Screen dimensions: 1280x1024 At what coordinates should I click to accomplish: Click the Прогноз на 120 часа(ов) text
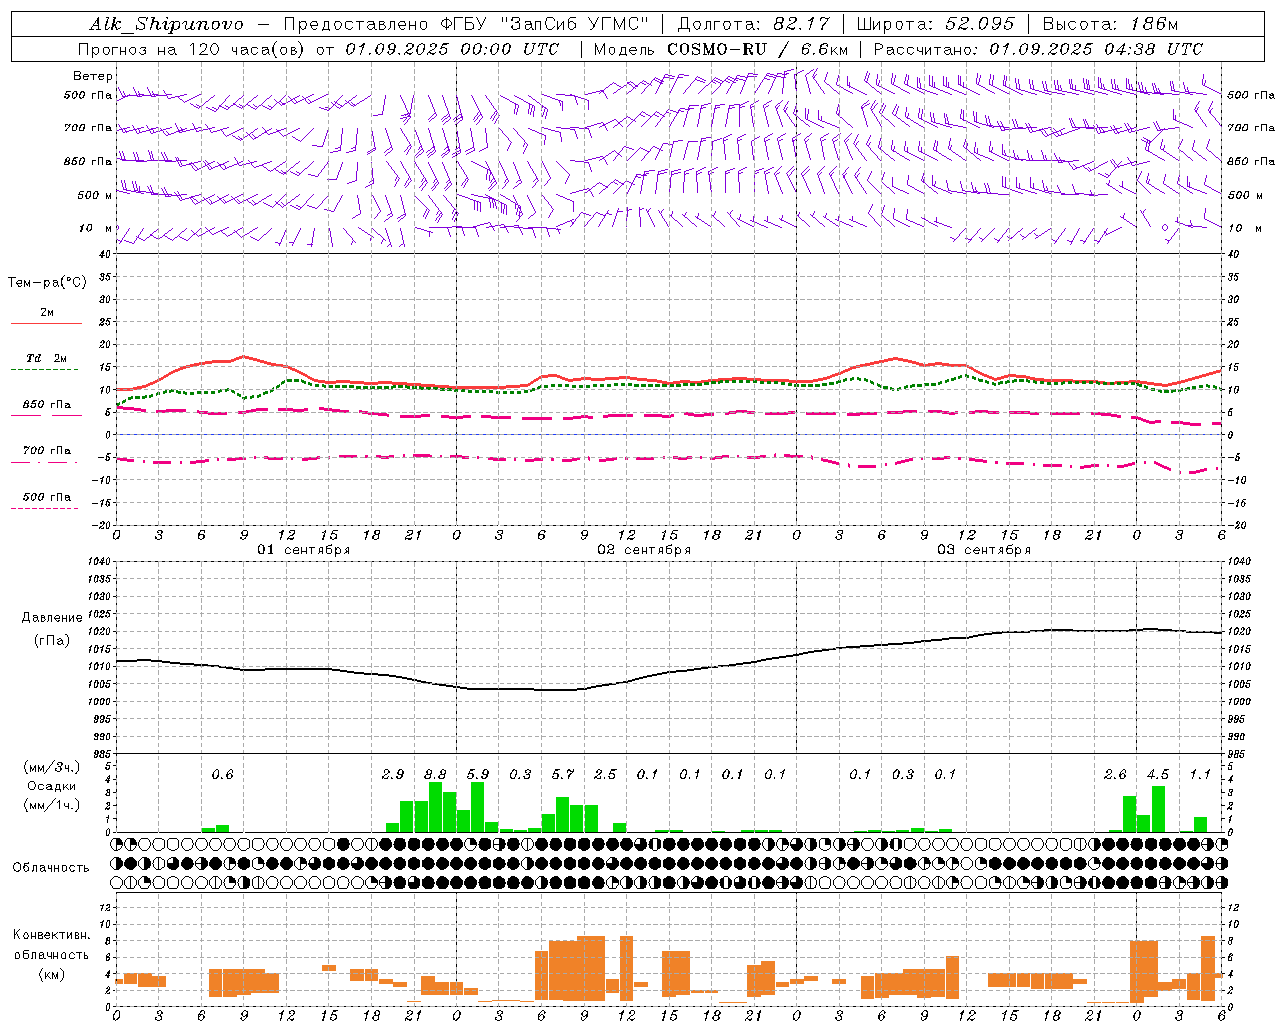[x=193, y=49]
